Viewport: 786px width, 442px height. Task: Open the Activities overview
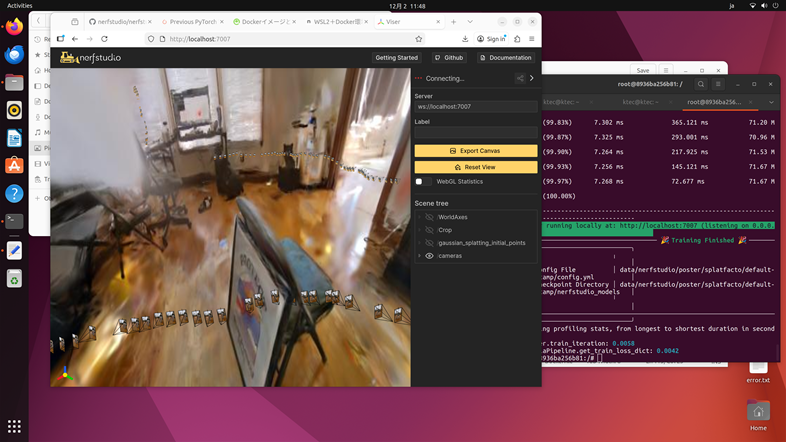pos(20,6)
